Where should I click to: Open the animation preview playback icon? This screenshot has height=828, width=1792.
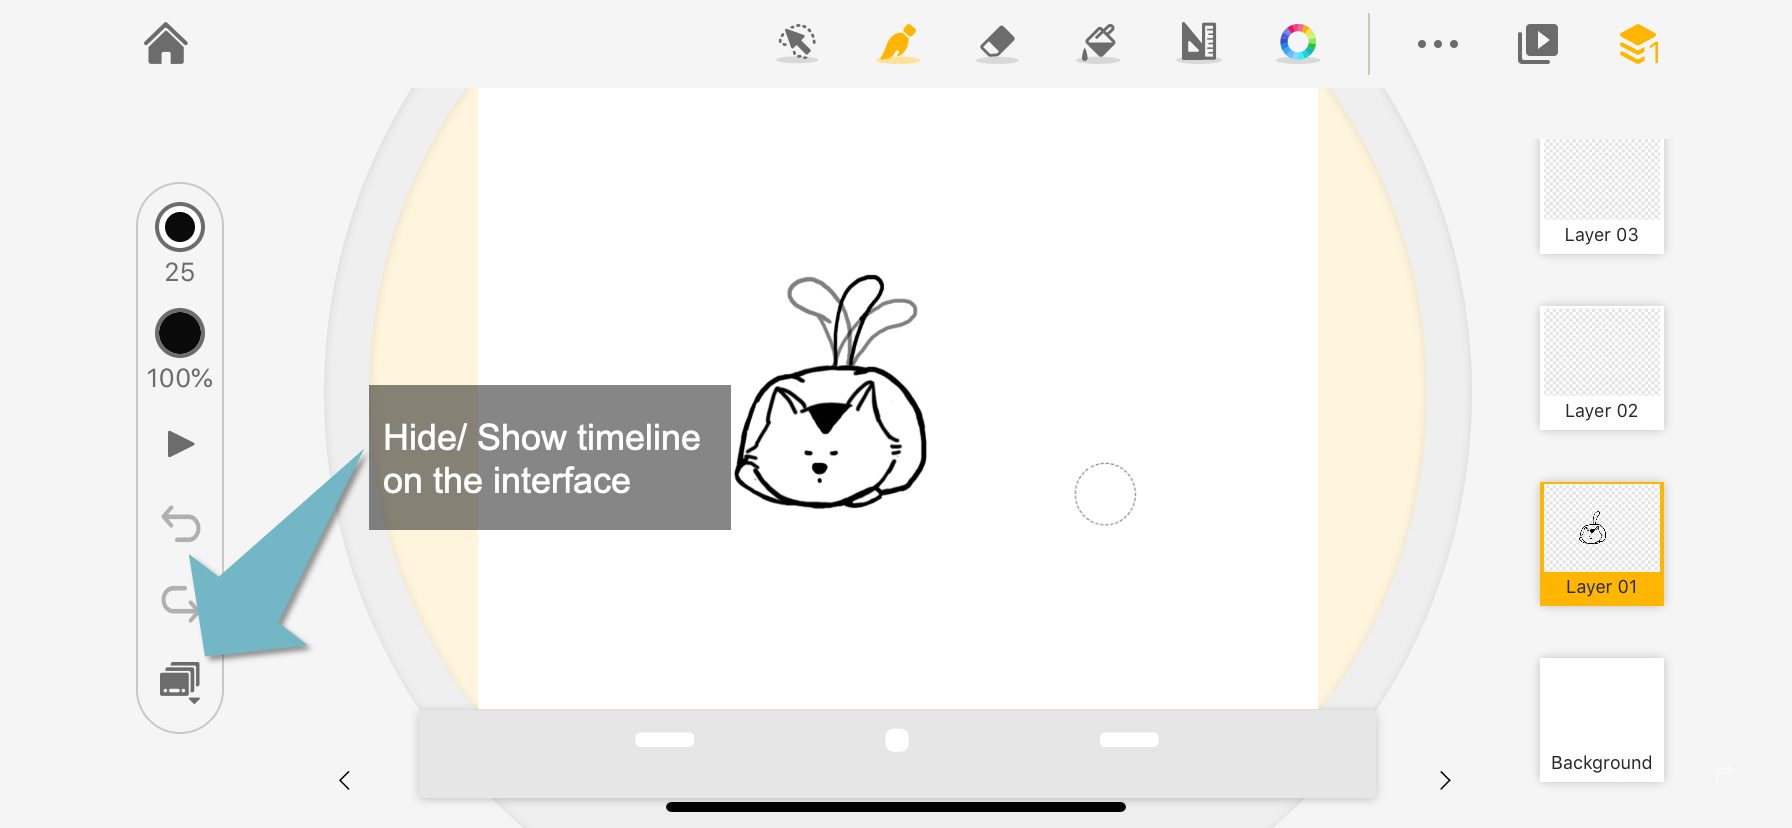tap(1537, 44)
